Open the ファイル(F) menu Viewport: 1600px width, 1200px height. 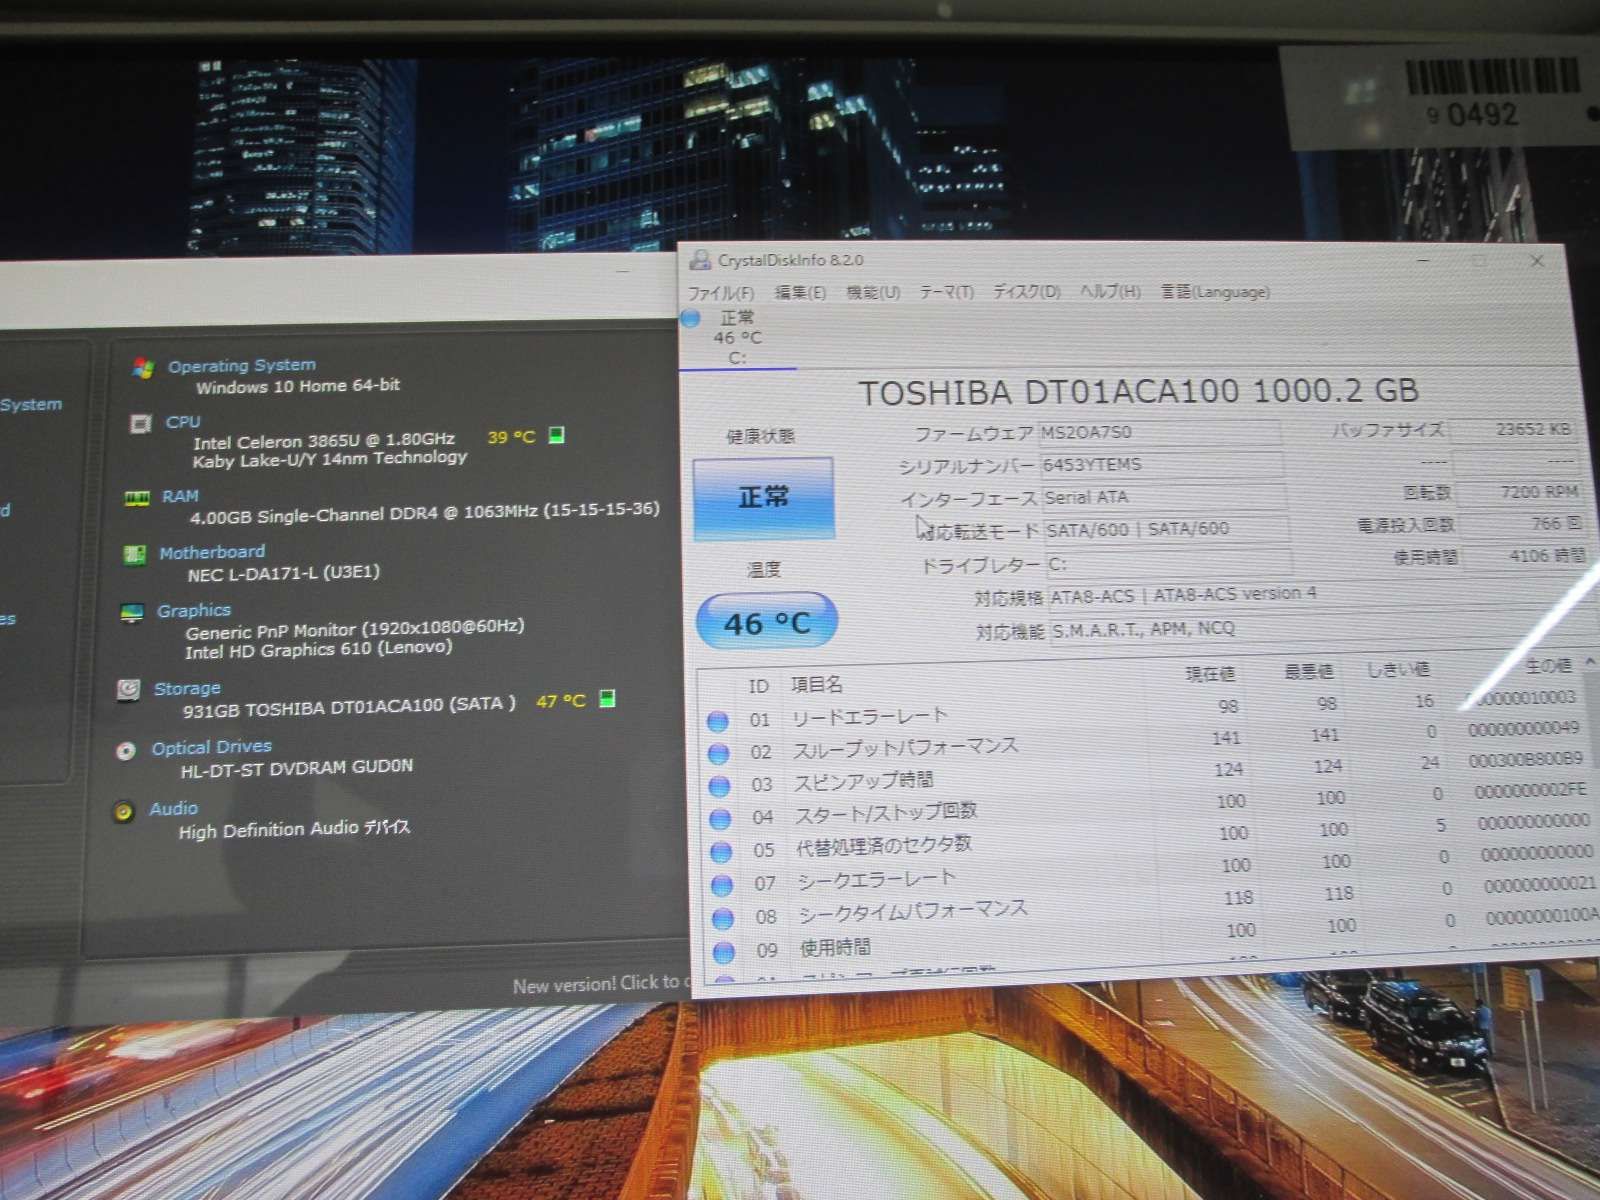tap(721, 293)
